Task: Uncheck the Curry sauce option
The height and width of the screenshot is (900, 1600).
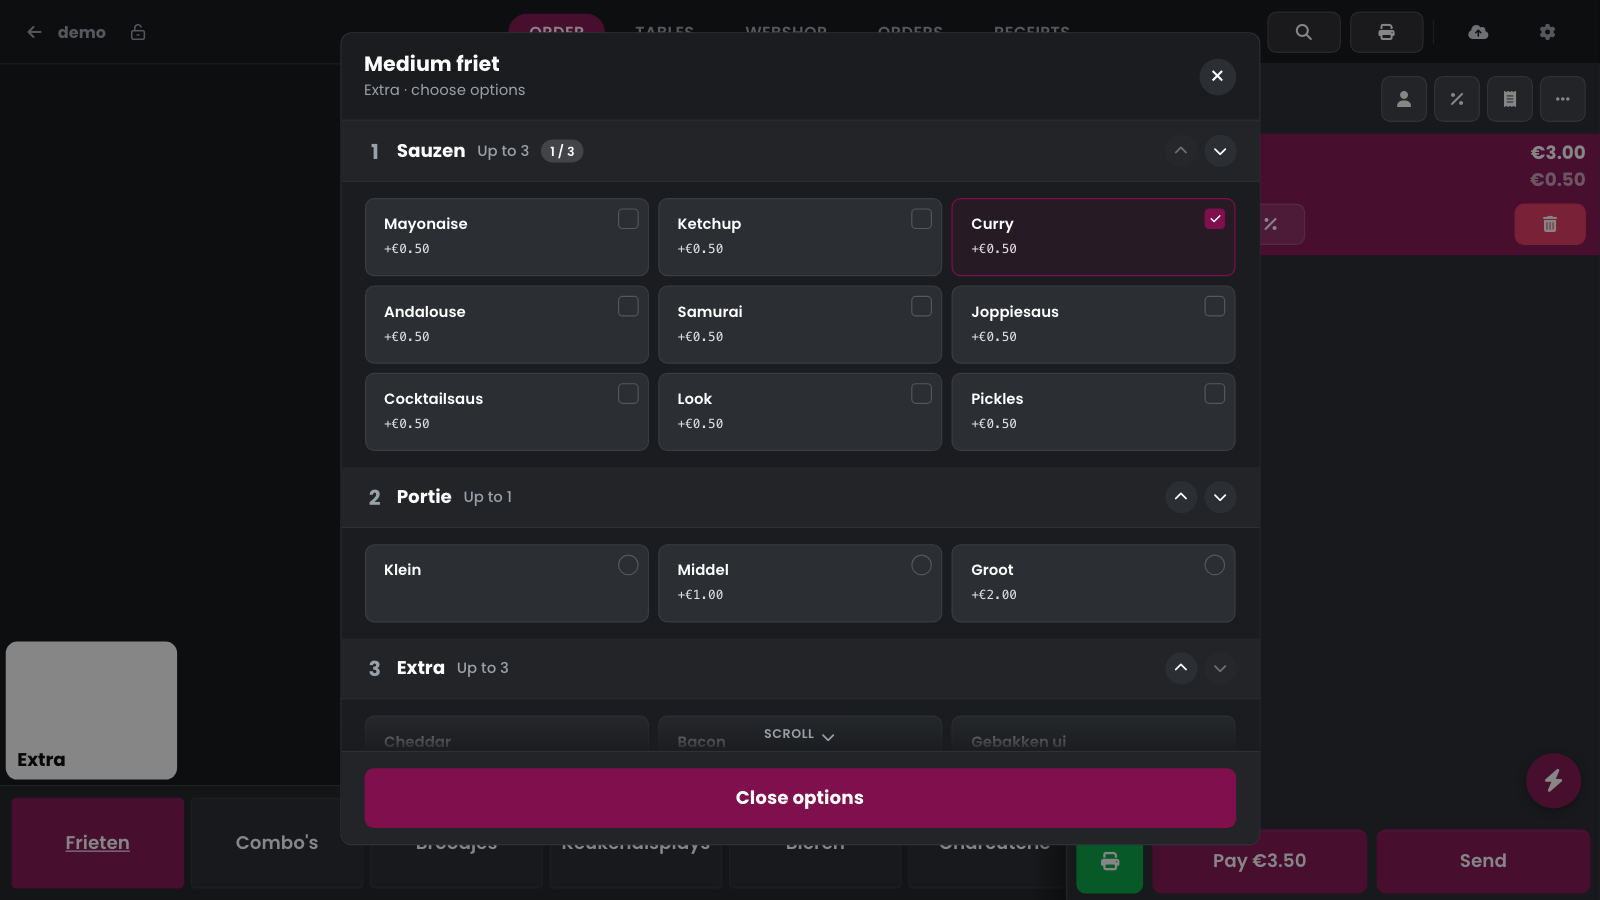Action: 1093,237
